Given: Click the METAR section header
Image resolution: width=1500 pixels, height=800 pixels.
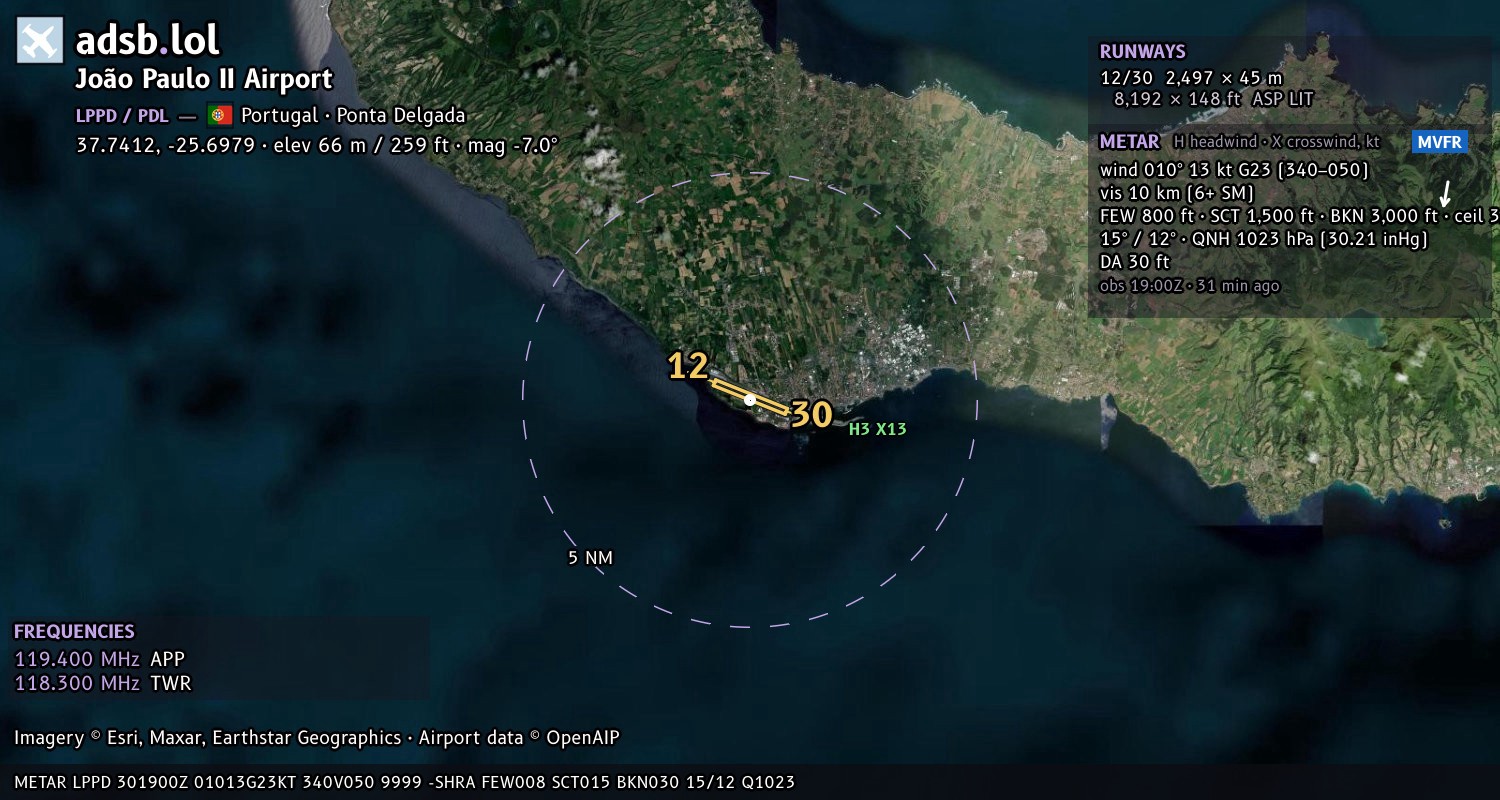Looking at the screenshot, I should pyautogui.click(x=1129, y=142).
